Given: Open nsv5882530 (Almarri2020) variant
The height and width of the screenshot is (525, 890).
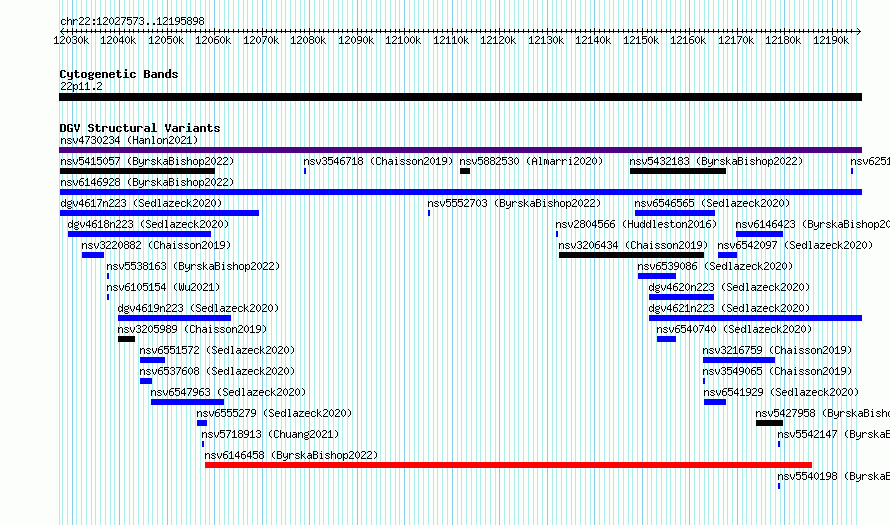Looking at the screenshot, I should pos(531,161).
